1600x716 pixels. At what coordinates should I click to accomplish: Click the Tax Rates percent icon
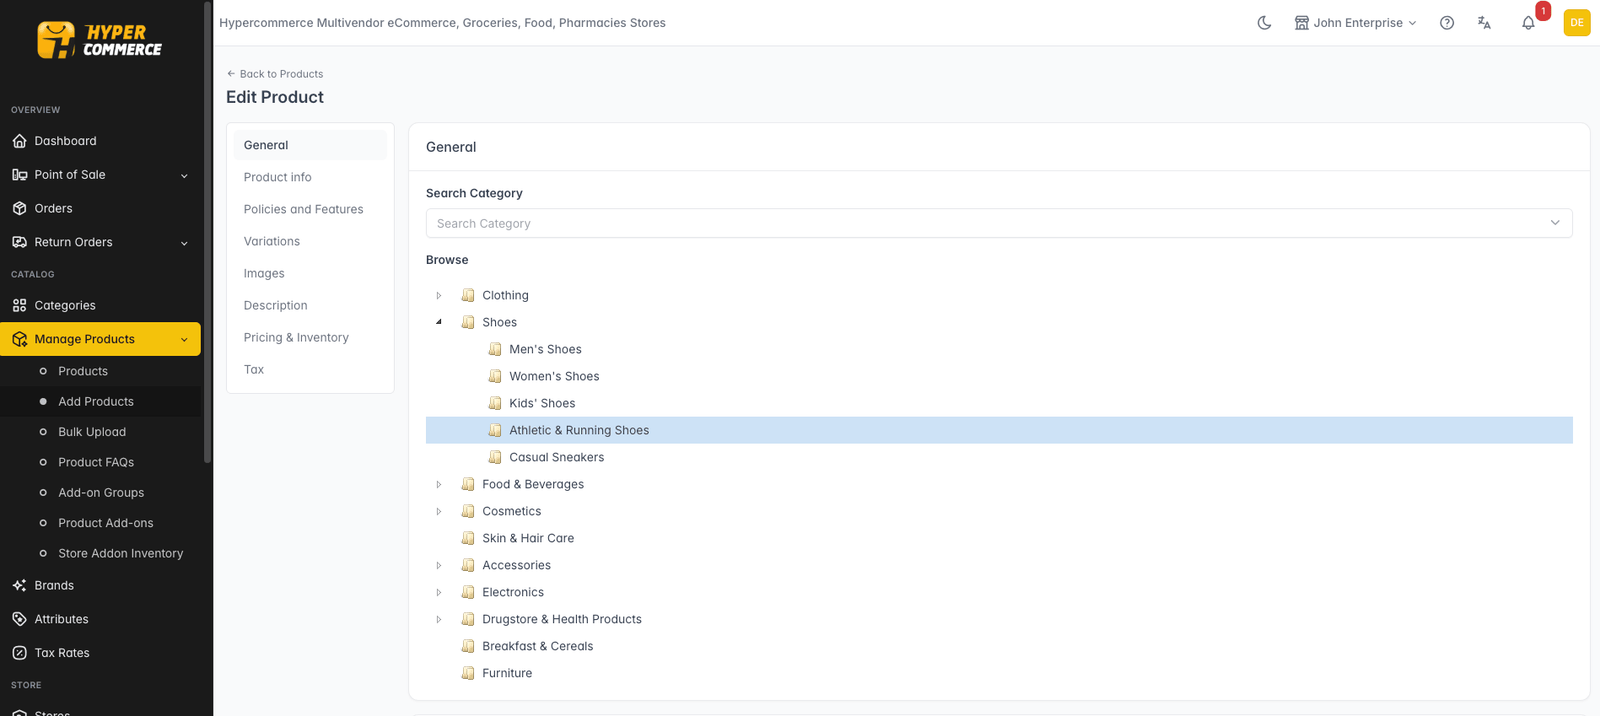pyautogui.click(x=19, y=653)
